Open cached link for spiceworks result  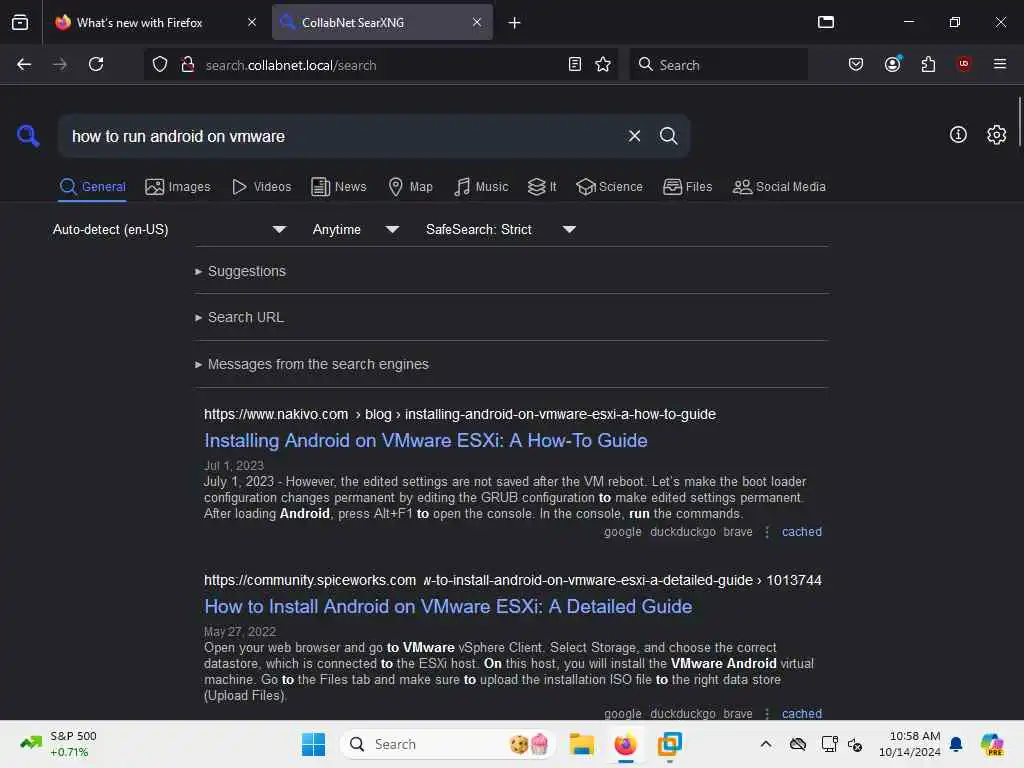pyautogui.click(x=802, y=713)
